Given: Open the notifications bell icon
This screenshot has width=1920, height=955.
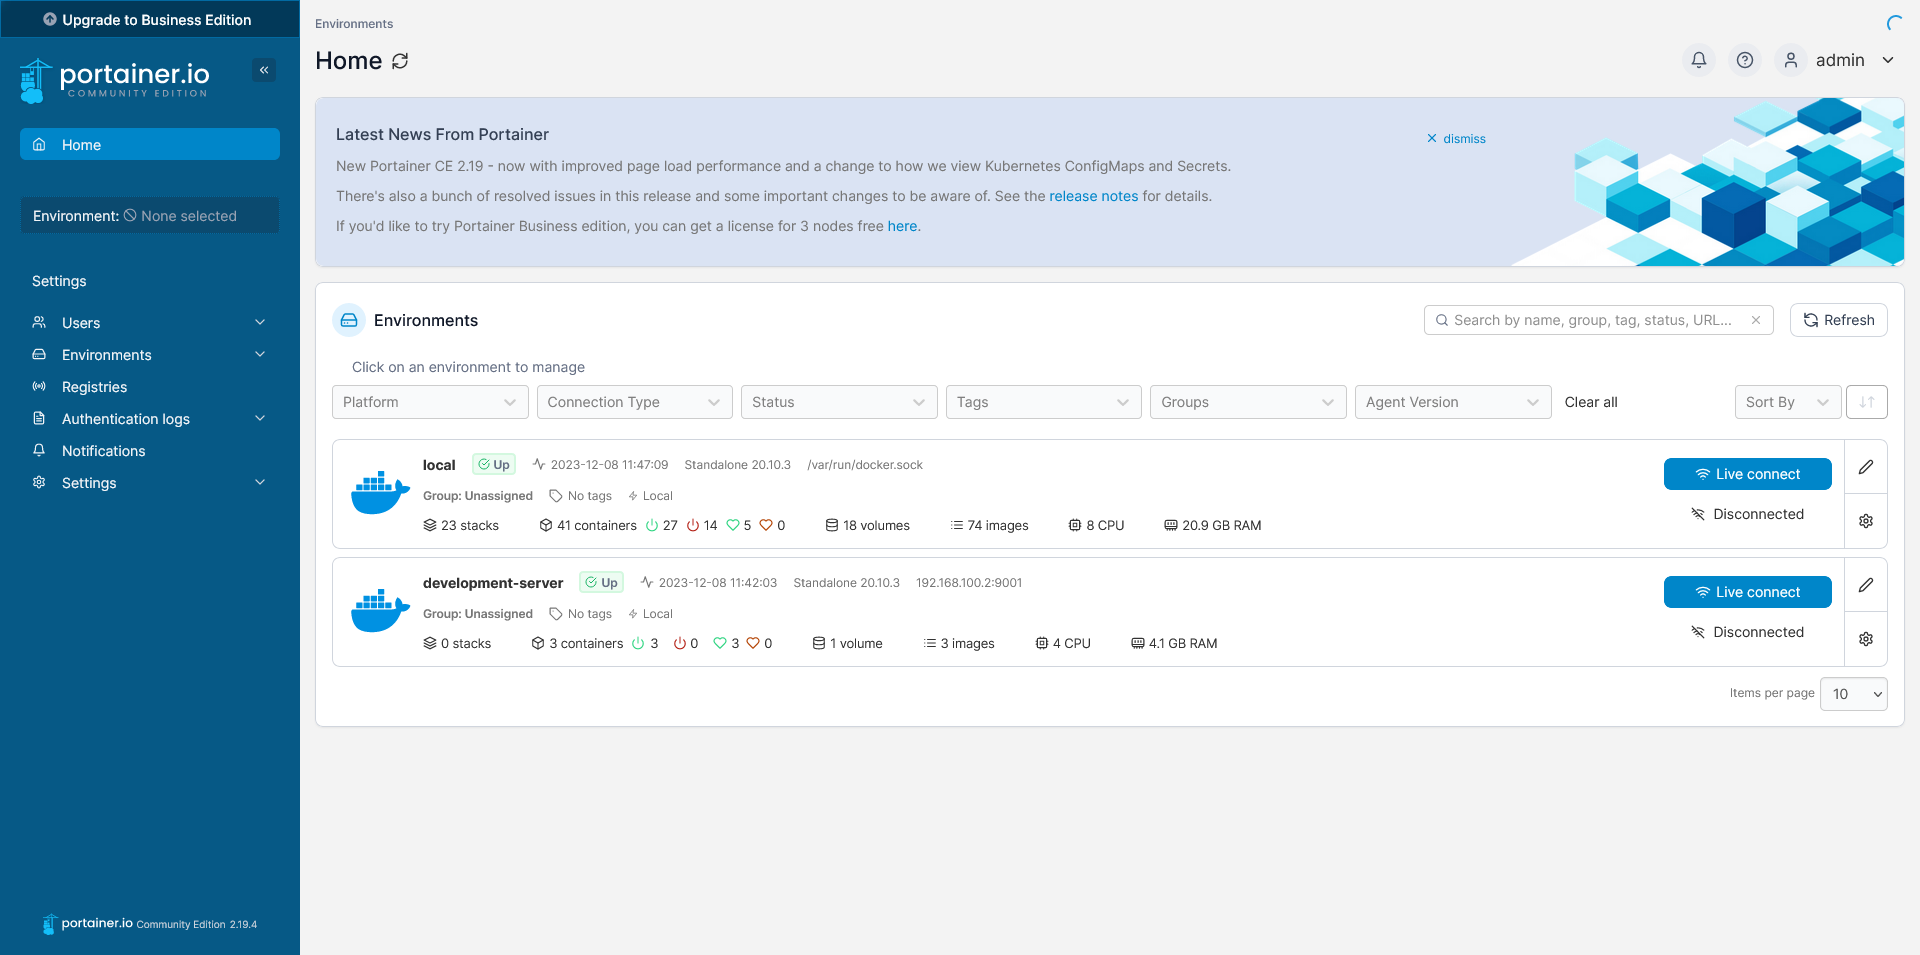Looking at the screenshot, I should [1698, 60].
